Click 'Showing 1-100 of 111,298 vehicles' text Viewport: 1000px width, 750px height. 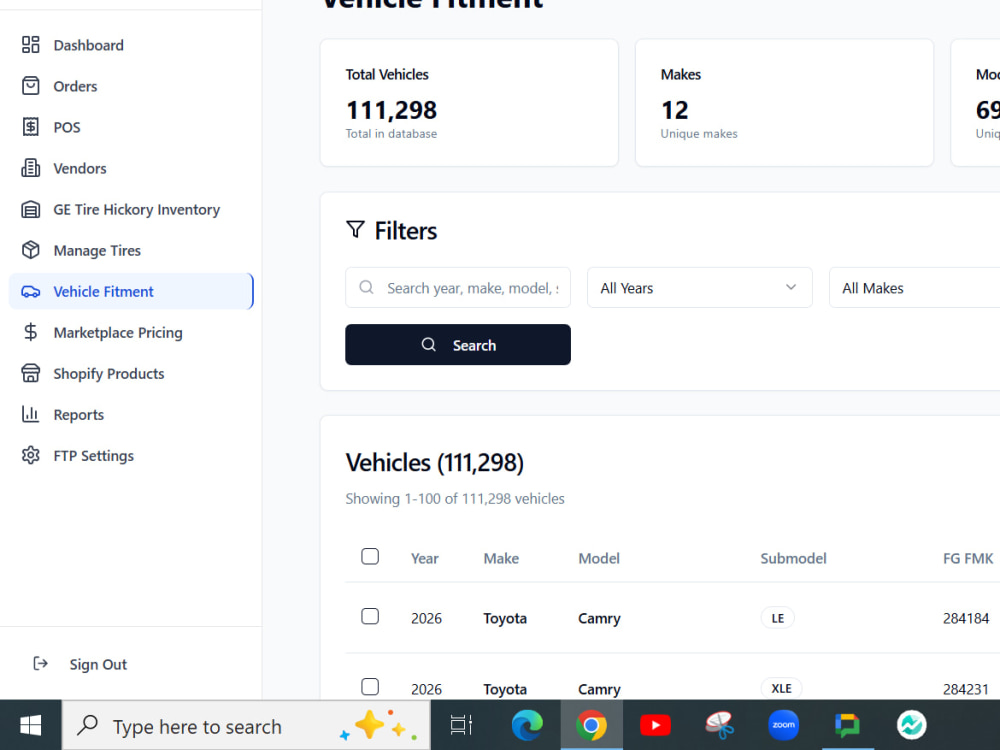tap(455, 499)
